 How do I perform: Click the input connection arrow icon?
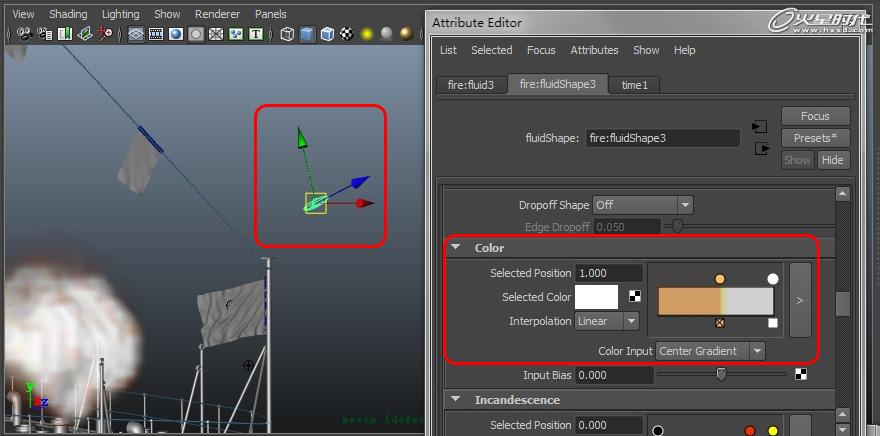click(x=759, y=127)
